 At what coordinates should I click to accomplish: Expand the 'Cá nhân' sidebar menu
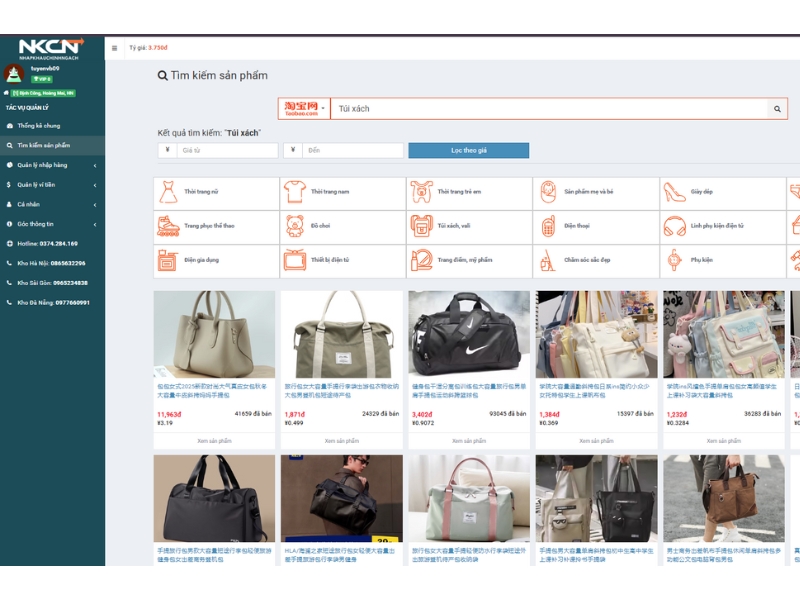pyautogui.click(x=52, y=204)
